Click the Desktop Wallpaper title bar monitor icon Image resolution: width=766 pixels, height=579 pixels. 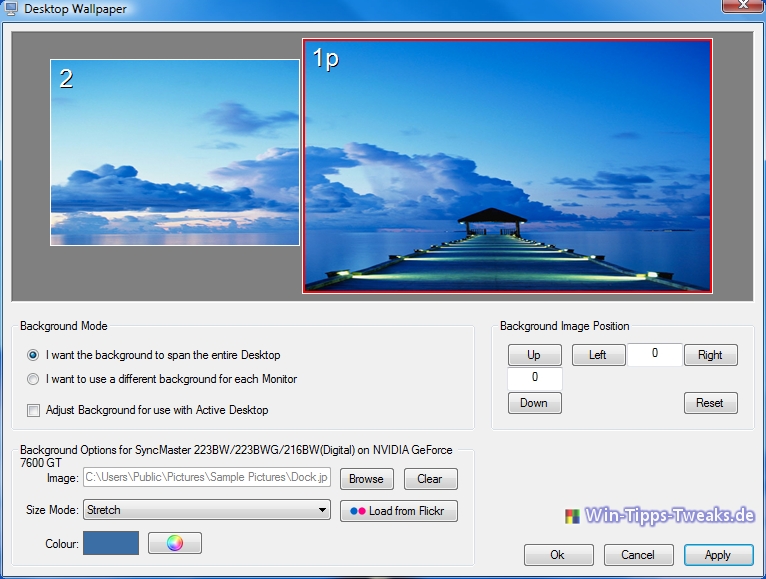[x=10, y=8]
